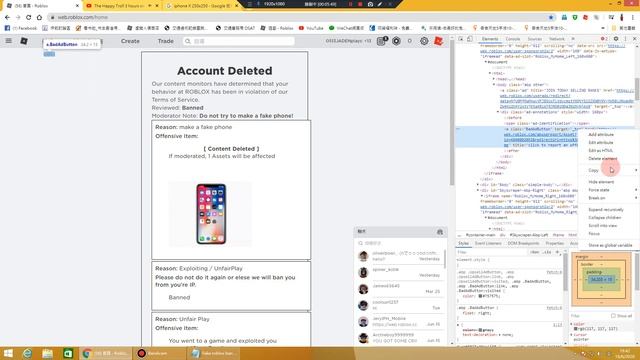Choose Delete element from the context menu
This screenshot has height=360, width=640.
[x=602, y=158]
